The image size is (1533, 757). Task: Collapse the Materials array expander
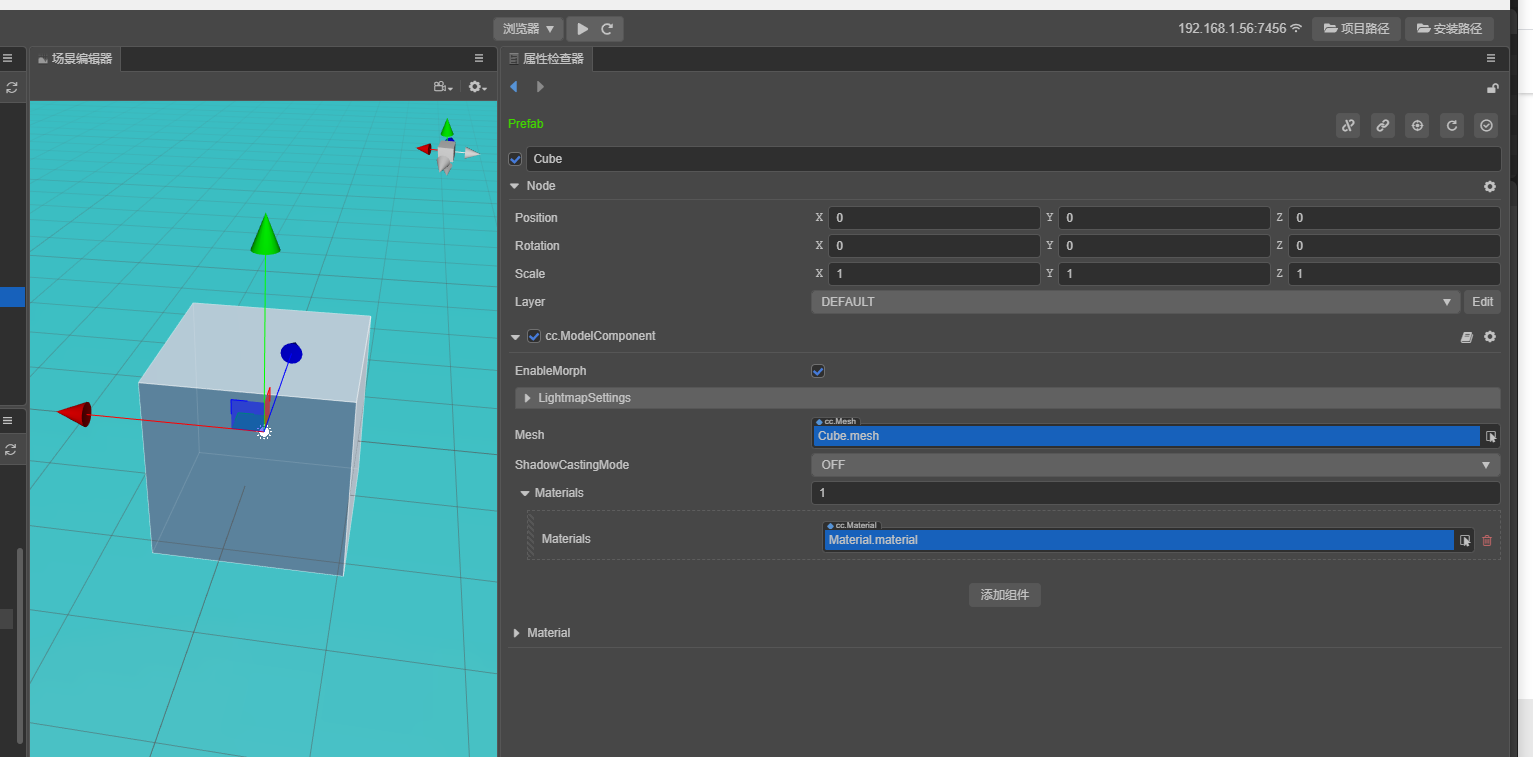click(525, 493)
